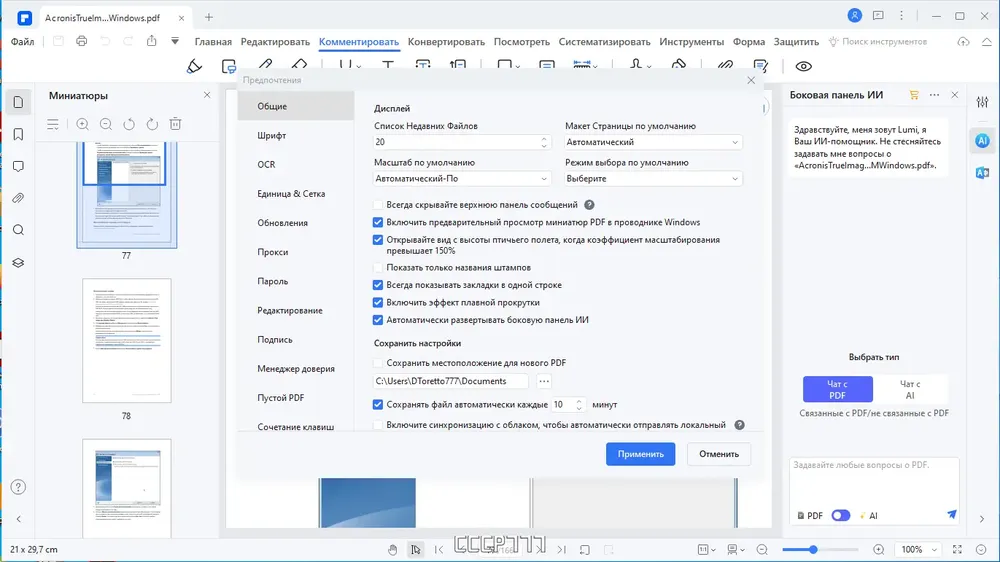Image resolution: width=1000 pixels, height=562 pixels.
Task: Select the hand tool in bottom status bar
Action: pos(393,549)
